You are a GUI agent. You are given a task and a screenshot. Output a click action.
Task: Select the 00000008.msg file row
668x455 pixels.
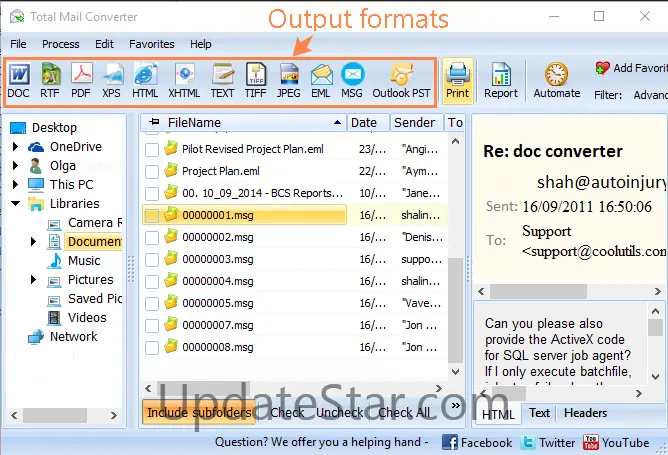(295, 347)
